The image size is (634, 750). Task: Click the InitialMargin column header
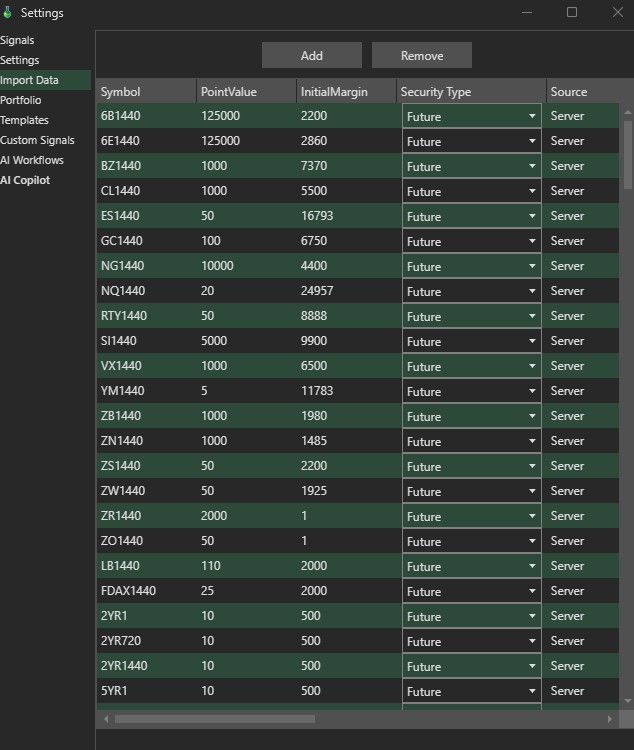tap(346, 91)
